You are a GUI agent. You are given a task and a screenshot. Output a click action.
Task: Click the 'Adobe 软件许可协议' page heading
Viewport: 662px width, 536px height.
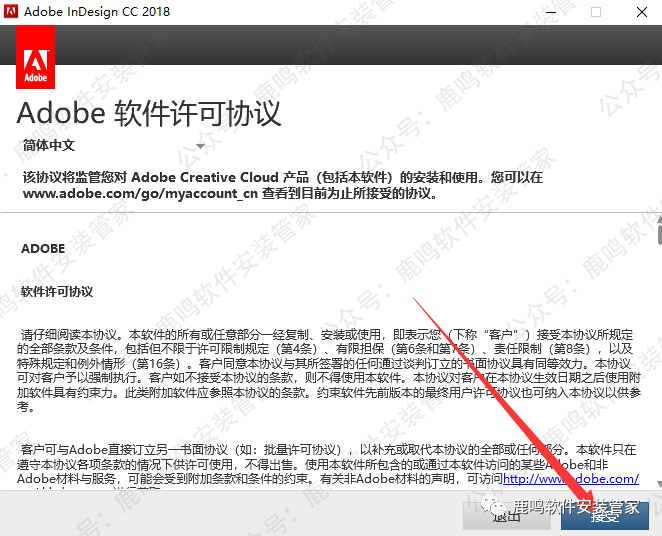149,112
